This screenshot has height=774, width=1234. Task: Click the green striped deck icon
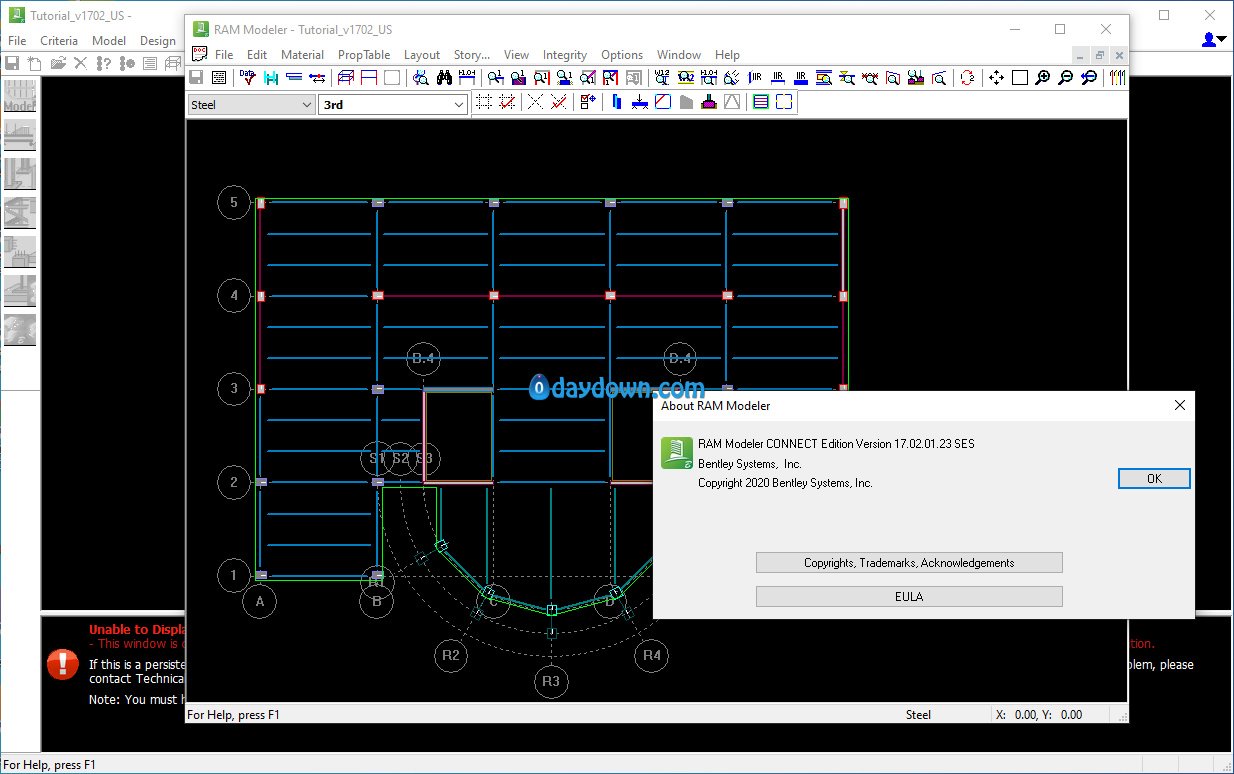click(761, 102)
